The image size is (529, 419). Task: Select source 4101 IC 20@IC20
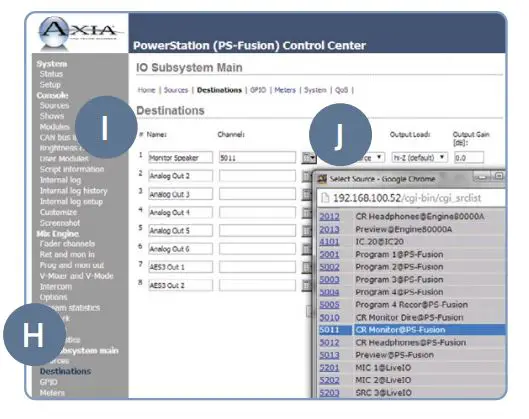412,242
